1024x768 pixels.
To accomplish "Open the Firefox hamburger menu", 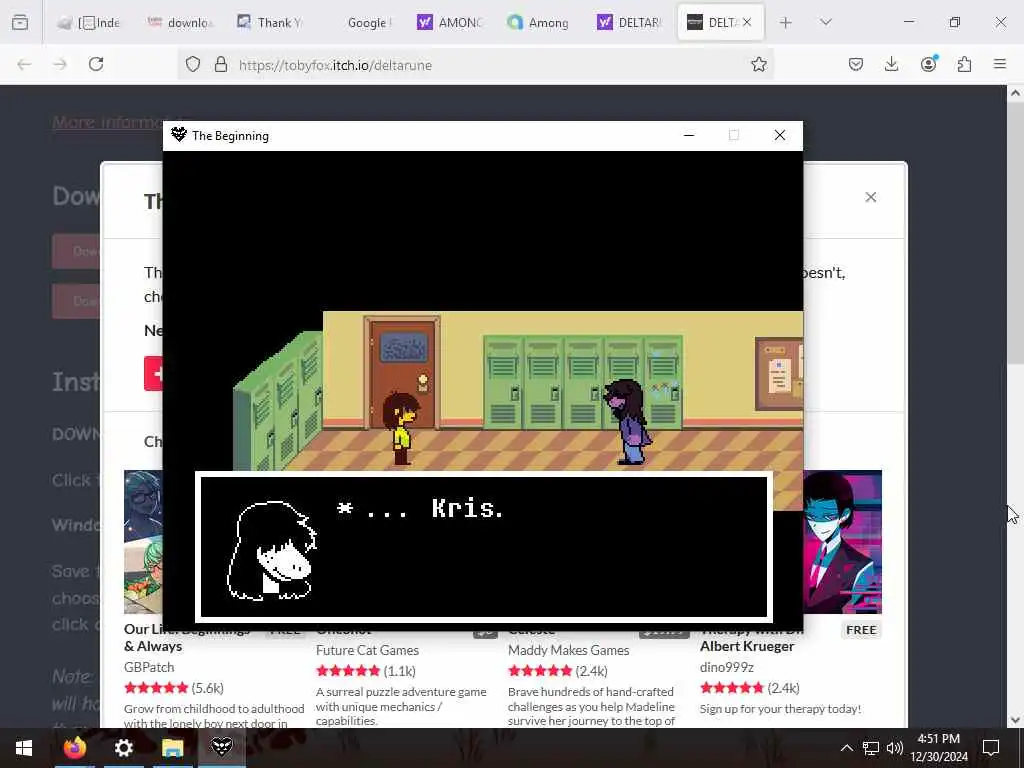I will 1000,64.
